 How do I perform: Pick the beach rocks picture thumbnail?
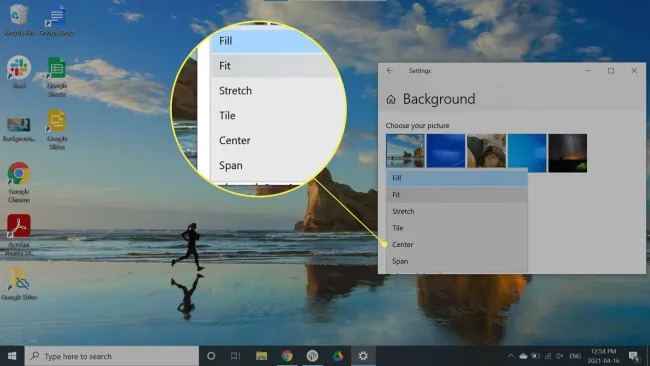coord(405,151)
